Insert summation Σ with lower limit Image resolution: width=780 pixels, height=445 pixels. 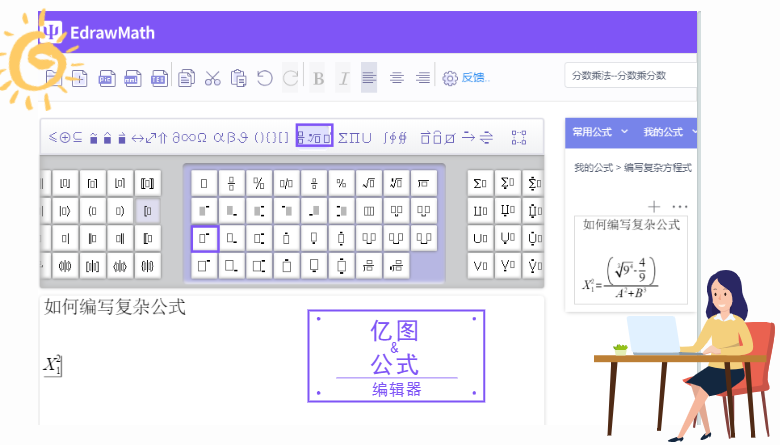click(x=507, y=183)
